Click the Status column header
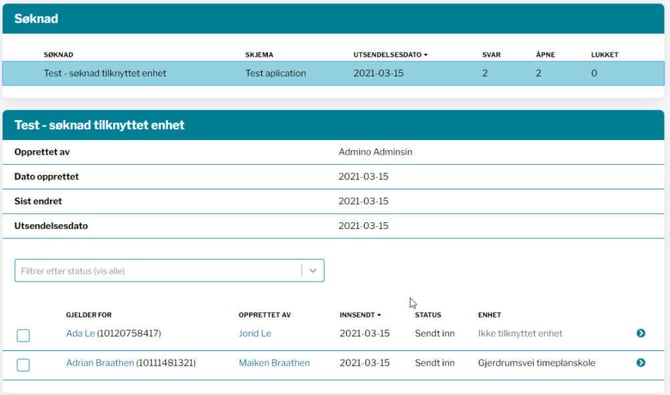670x395 pixels. pyautogui.click(x=428, y=315)
